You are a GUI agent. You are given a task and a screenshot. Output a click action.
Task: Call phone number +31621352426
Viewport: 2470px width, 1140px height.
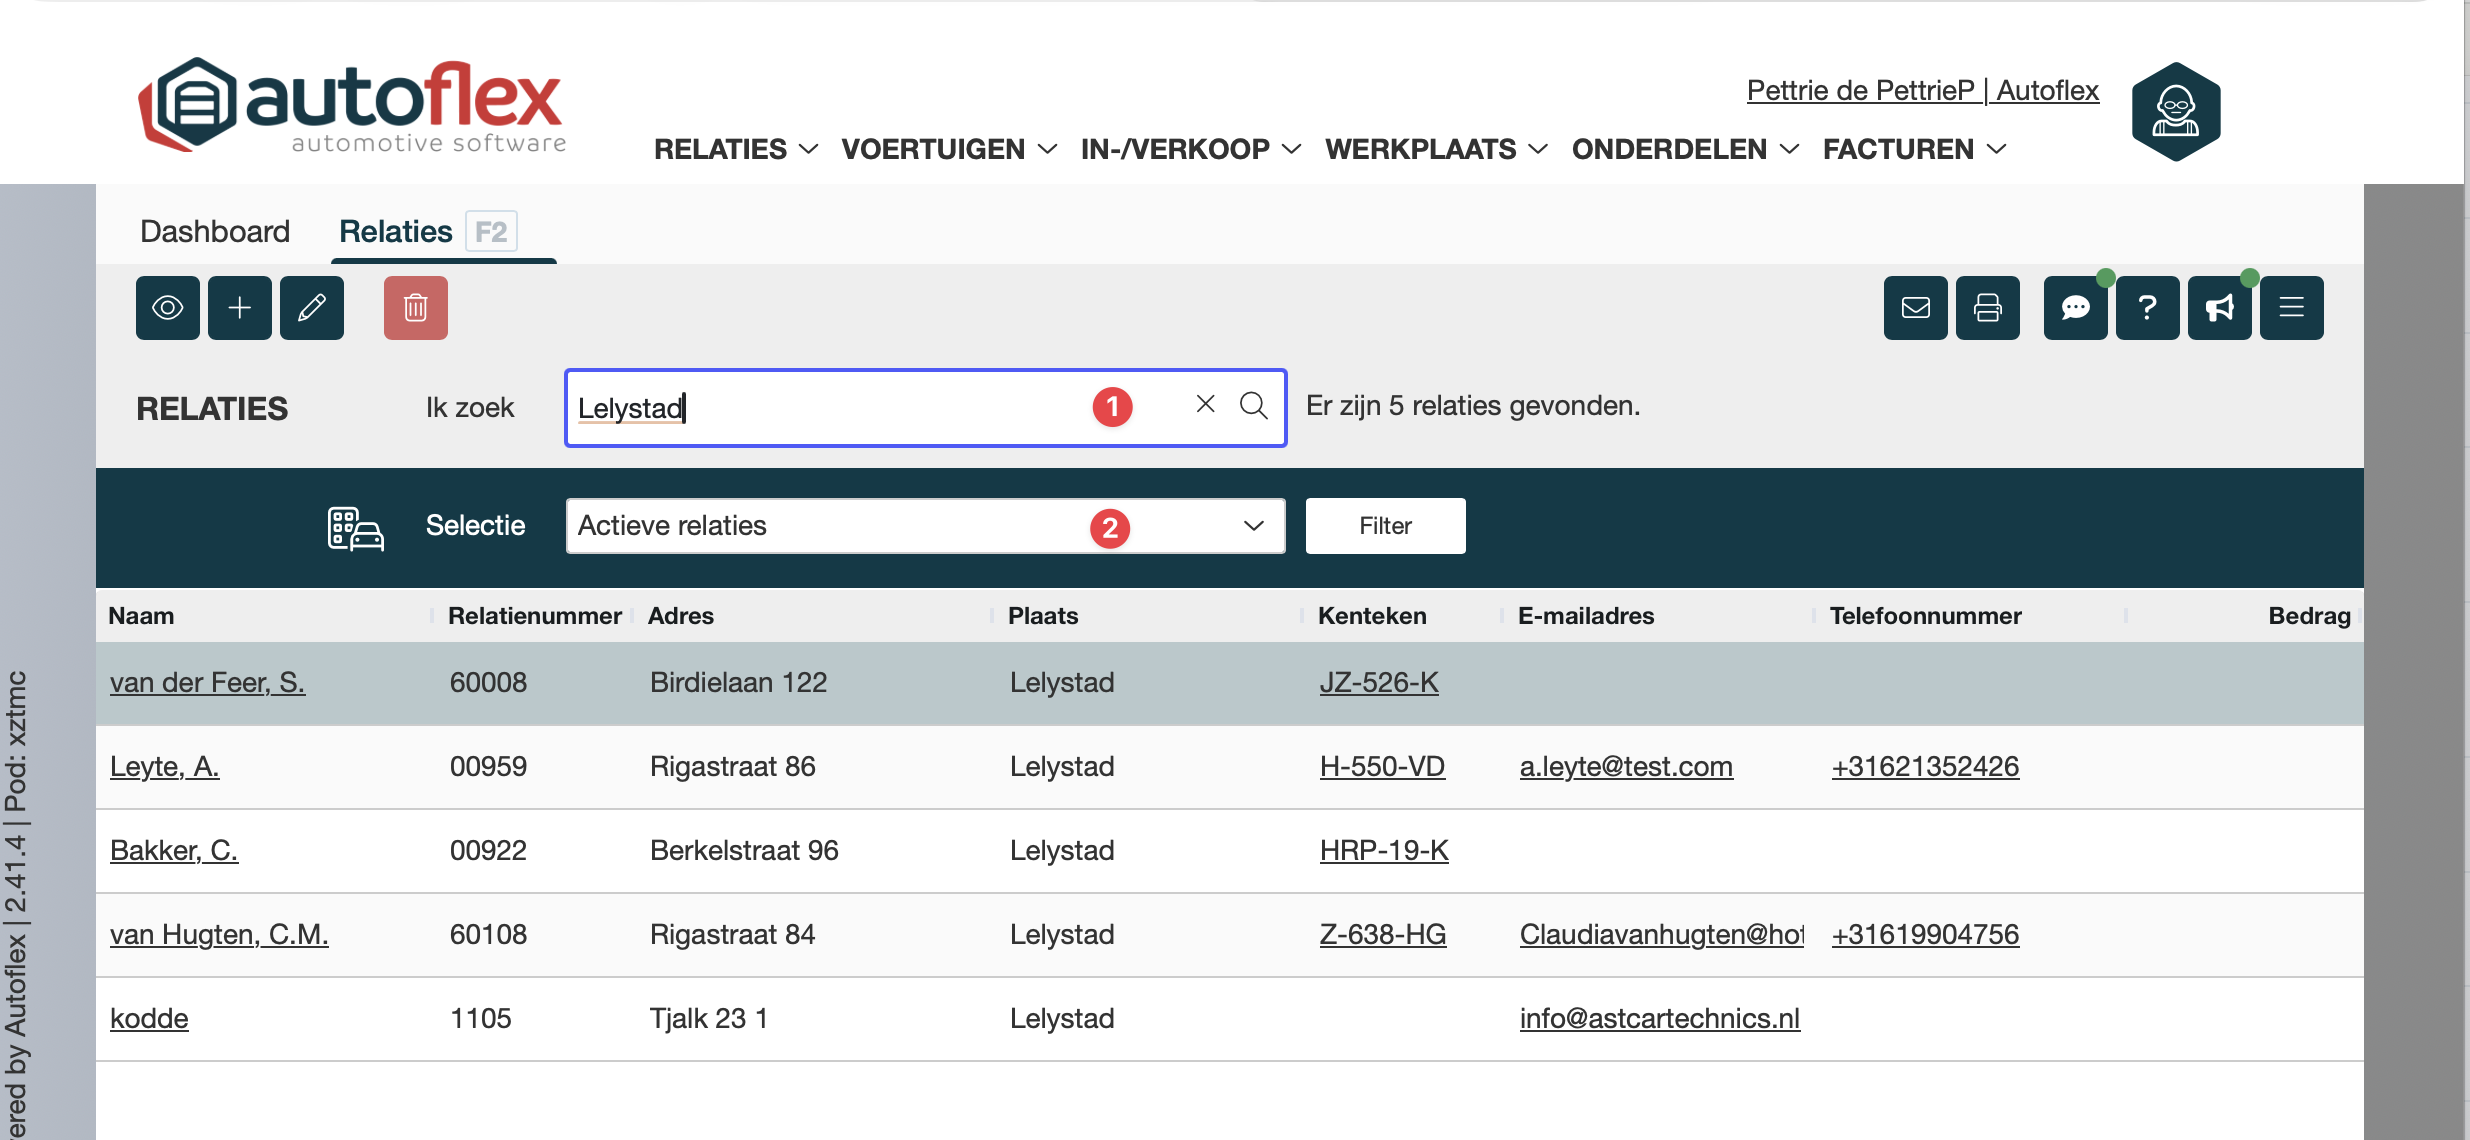pyautogui.click(x=1925, y=766)
